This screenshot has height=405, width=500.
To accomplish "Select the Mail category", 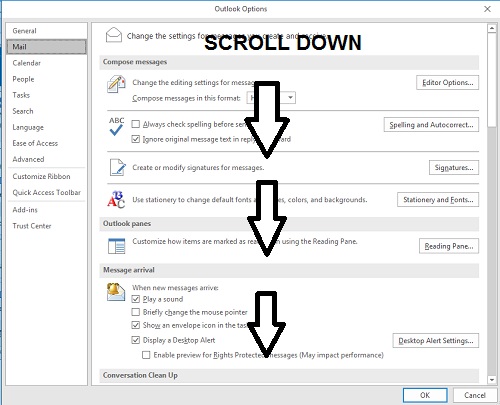I will click(x=46, y=47).
